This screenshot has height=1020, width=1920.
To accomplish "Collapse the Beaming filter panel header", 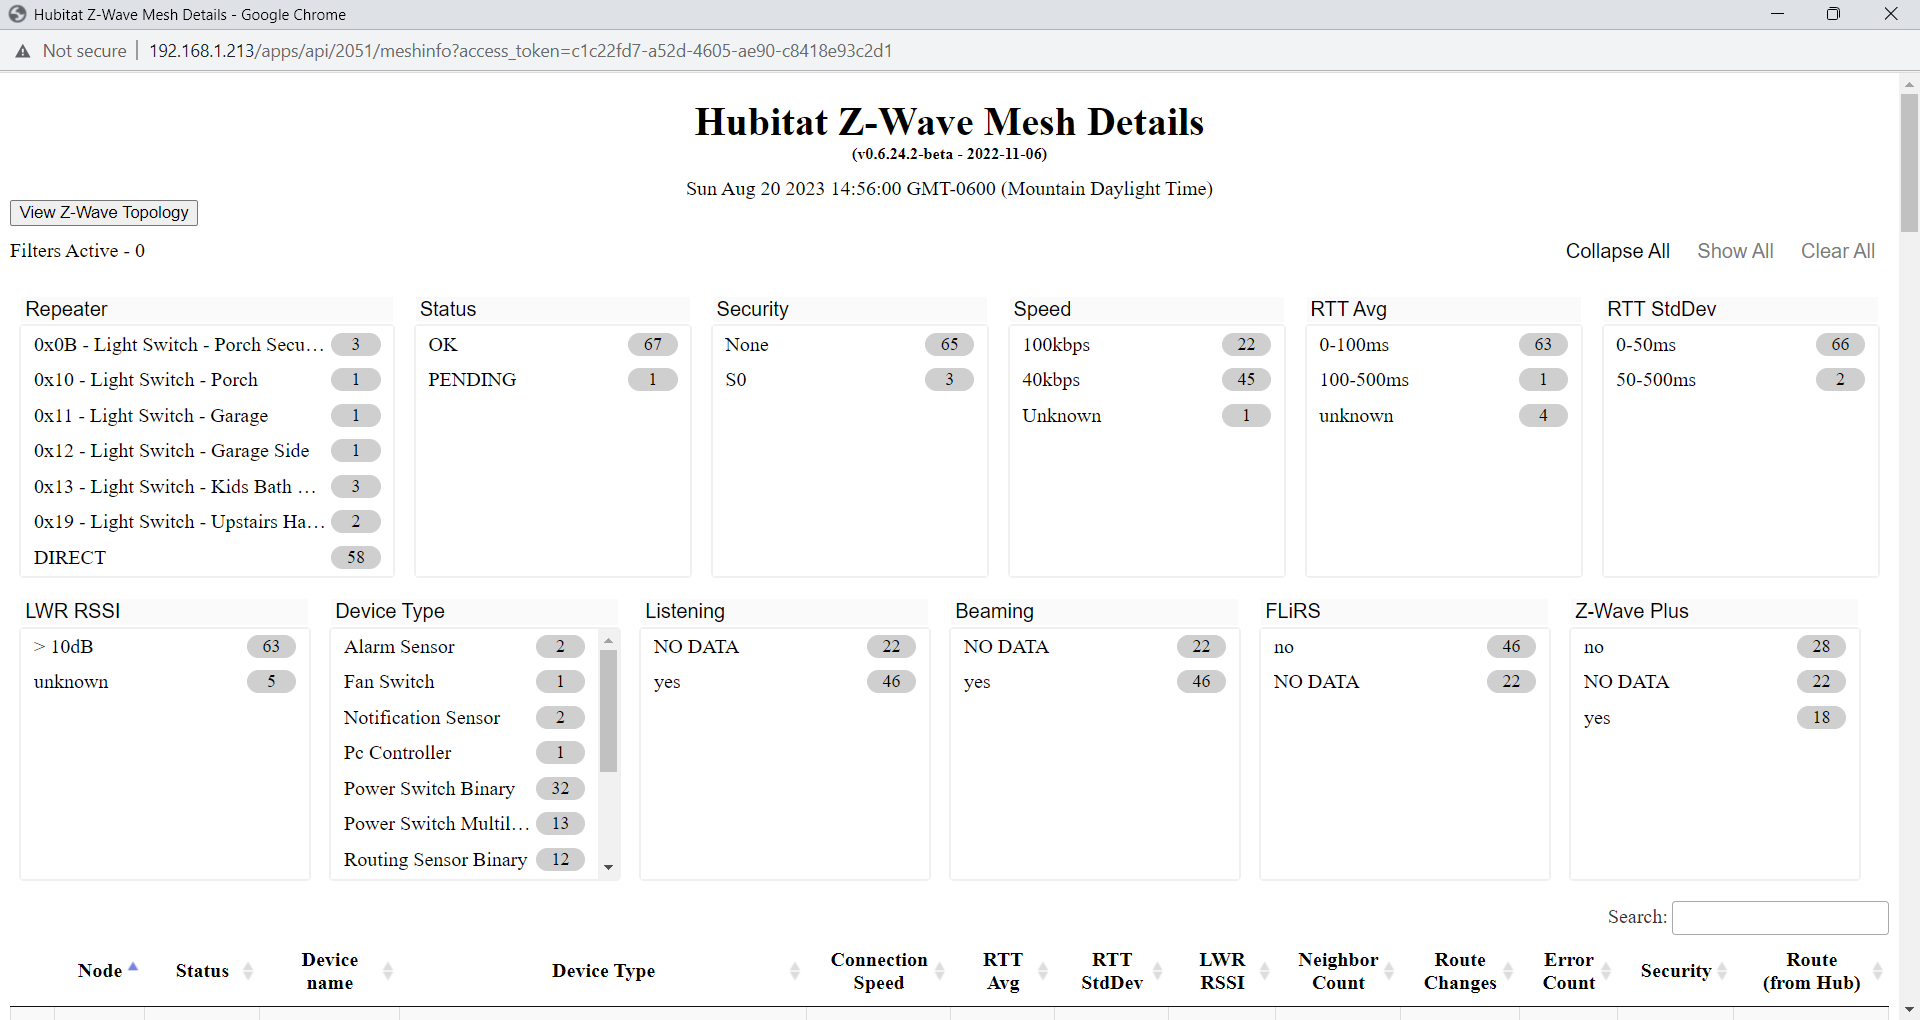I will tap(1094, 611).
